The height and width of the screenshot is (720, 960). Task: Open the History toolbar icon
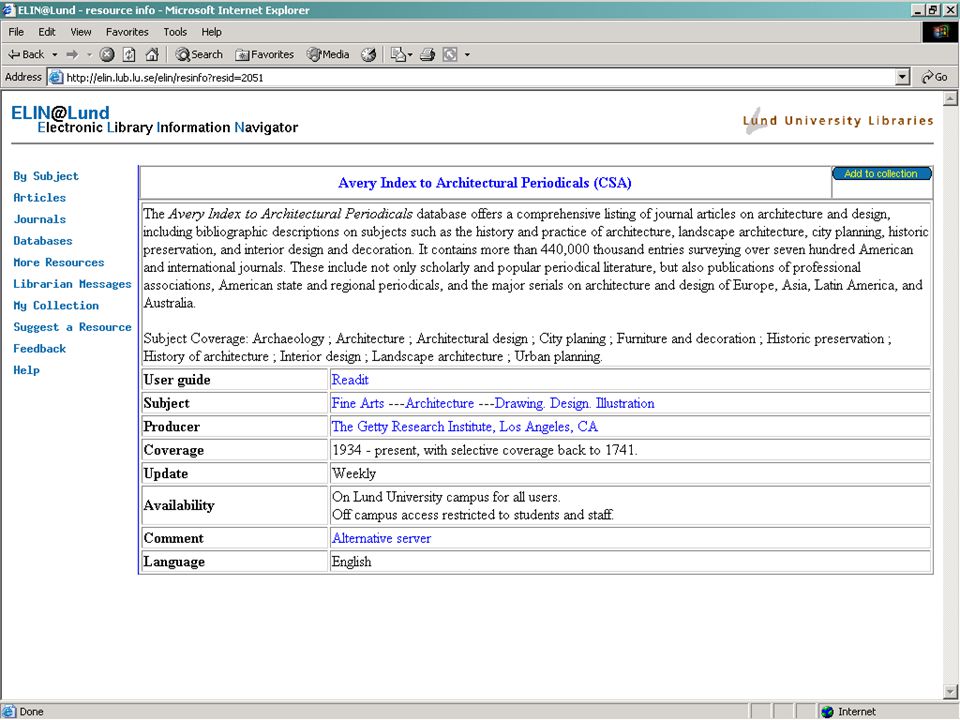(x=368, y=54)
